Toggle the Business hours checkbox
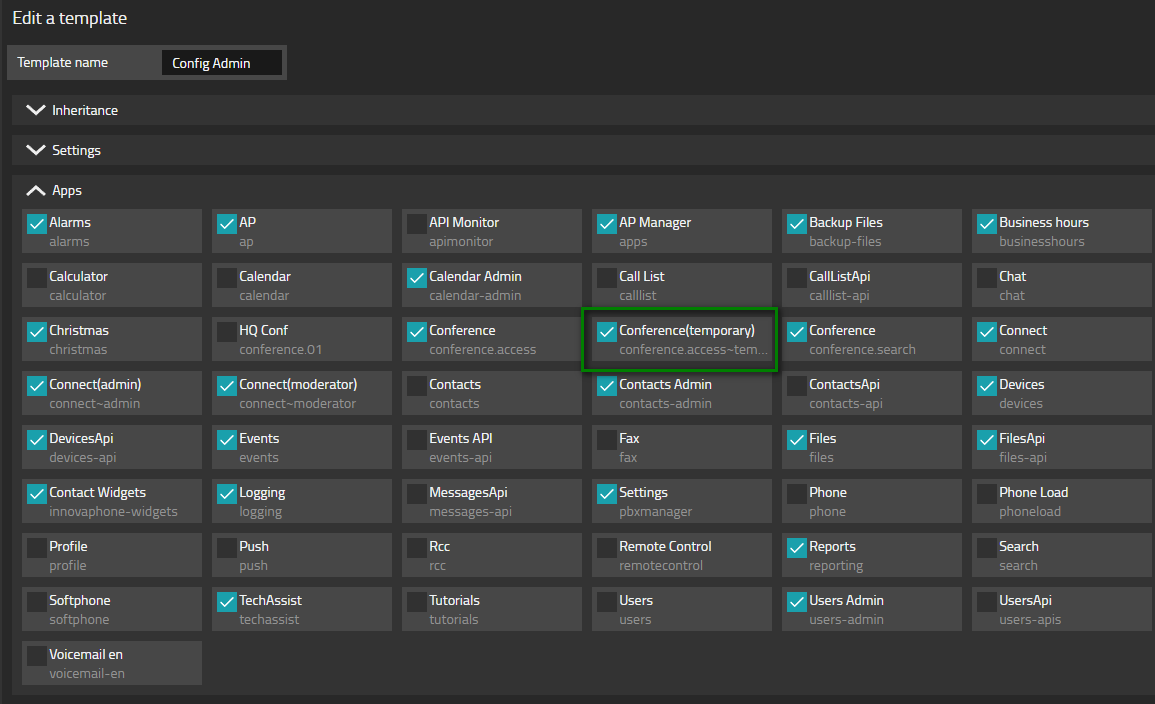 [987, 223]
